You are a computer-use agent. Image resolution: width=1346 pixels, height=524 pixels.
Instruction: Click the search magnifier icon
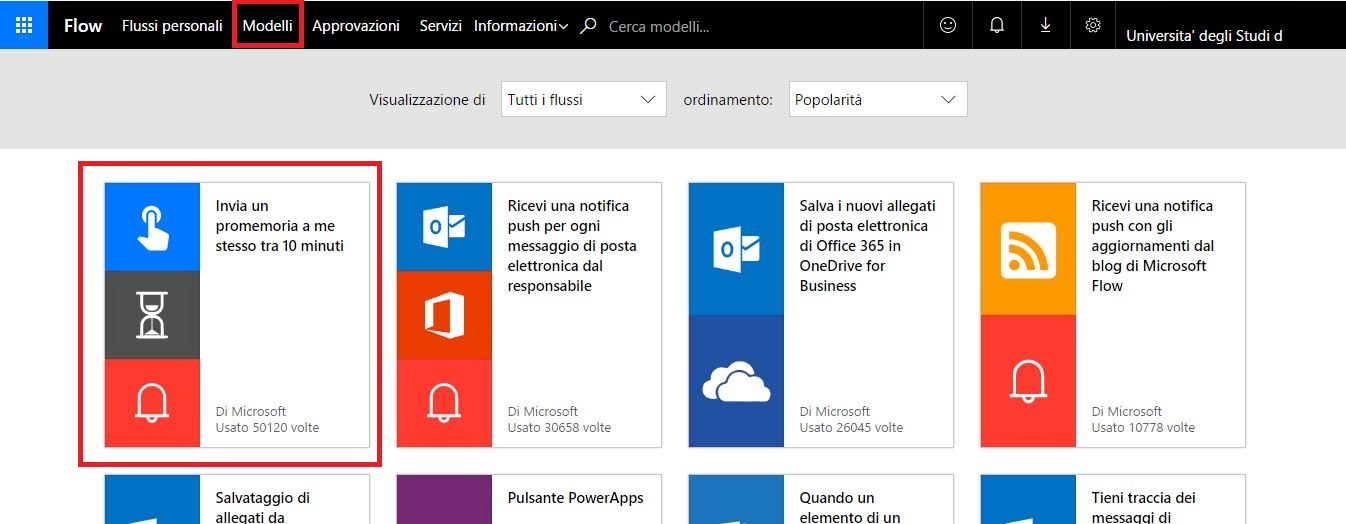(x=590, y=26)
